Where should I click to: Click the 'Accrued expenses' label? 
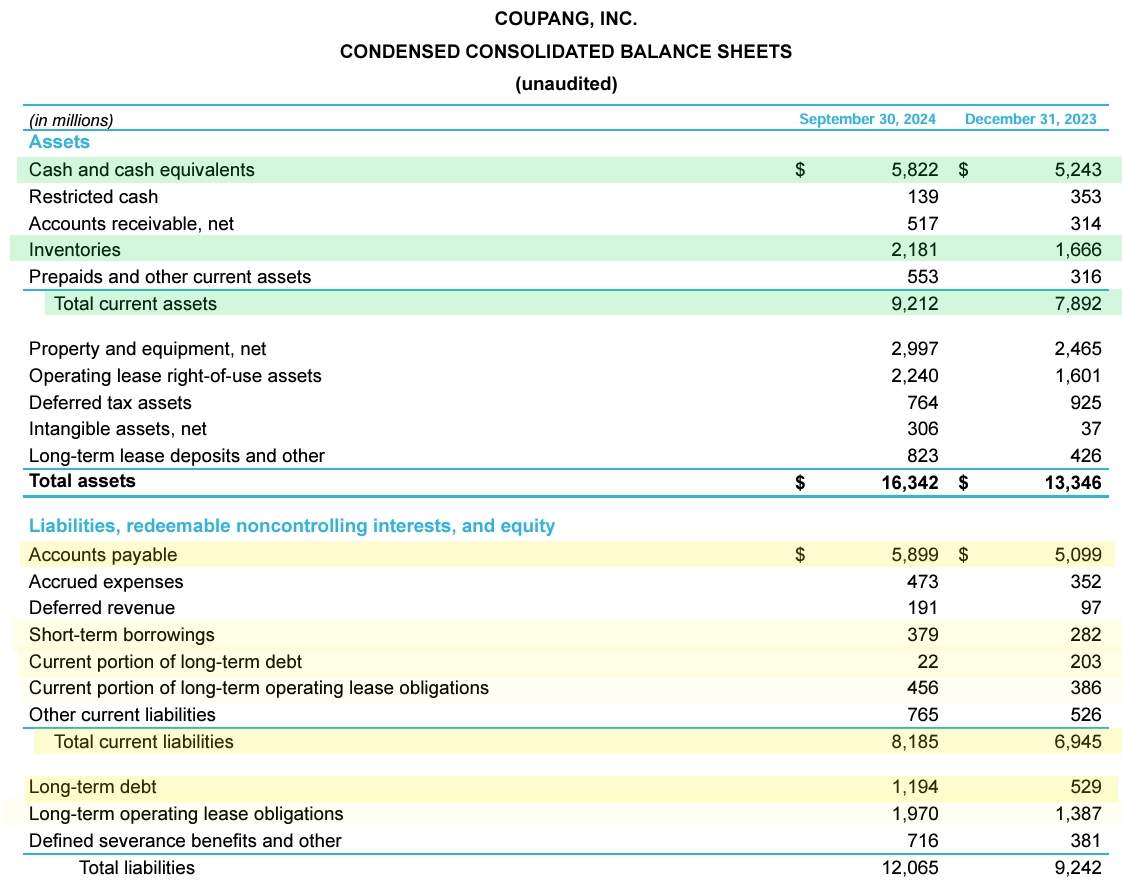pos(106,582)
